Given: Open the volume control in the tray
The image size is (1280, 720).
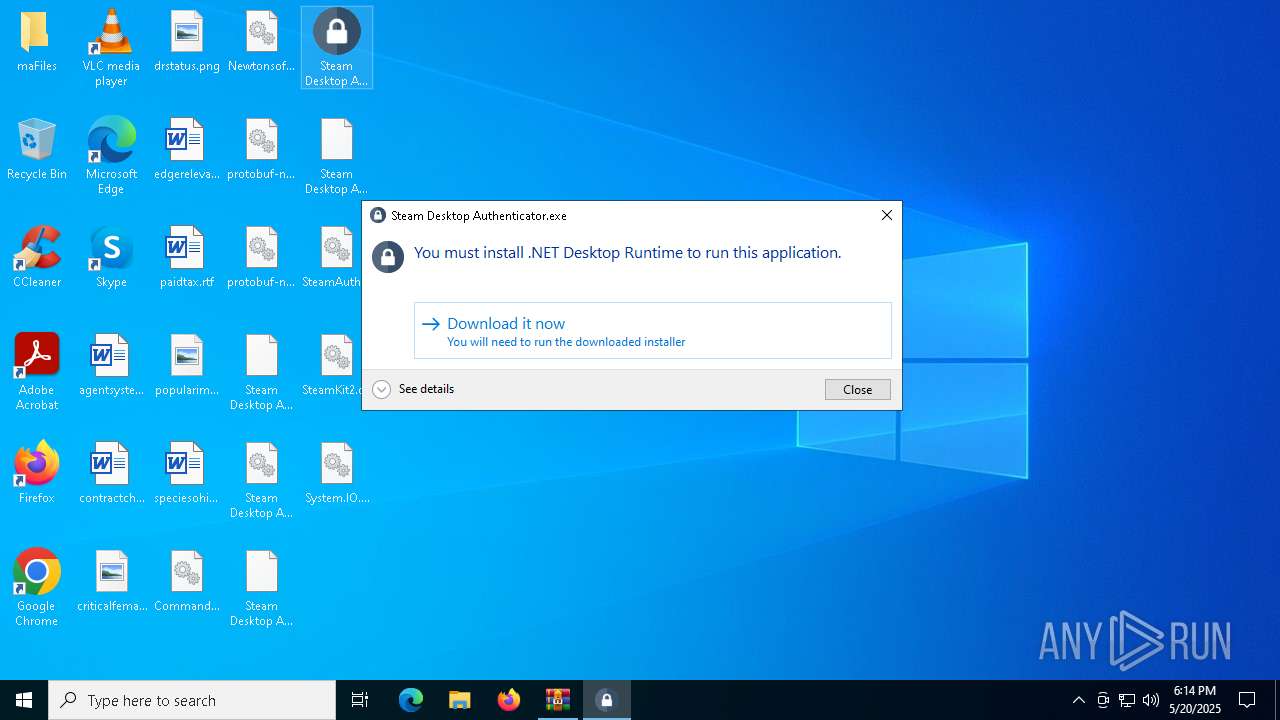Looking at the screenshot, I should click(x=1151, y=700).
